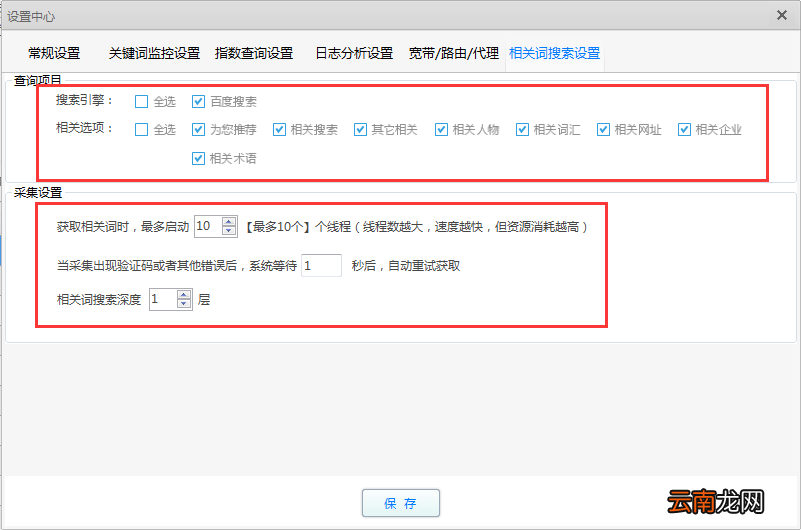This screenshot has height=530, width=801.
Task: Increase 相关词搜索深度 with up arrow
Action: (183, 295)
